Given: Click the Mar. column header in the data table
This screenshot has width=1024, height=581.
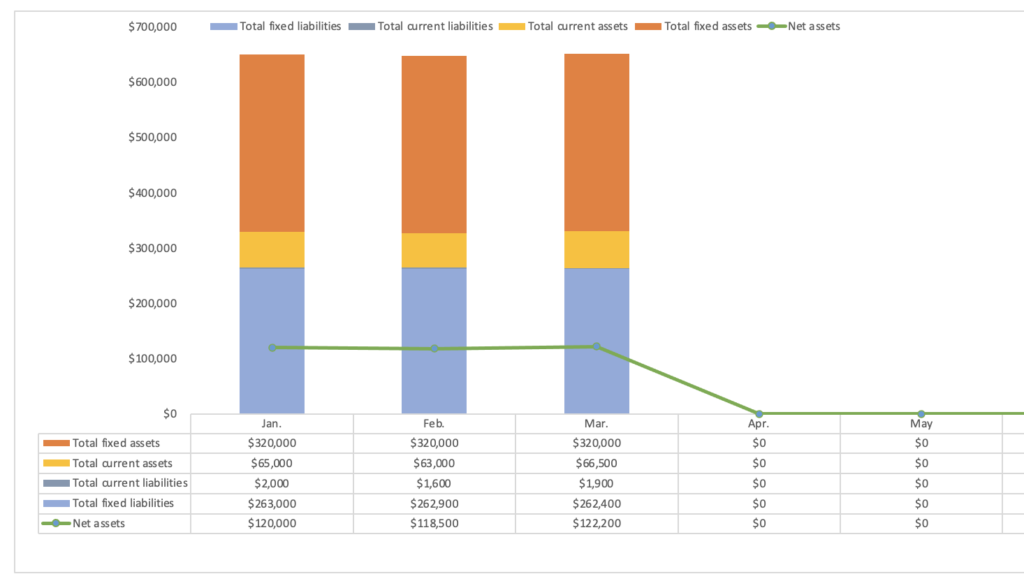Looking at the screenshot, I should [x=597, y=424].
